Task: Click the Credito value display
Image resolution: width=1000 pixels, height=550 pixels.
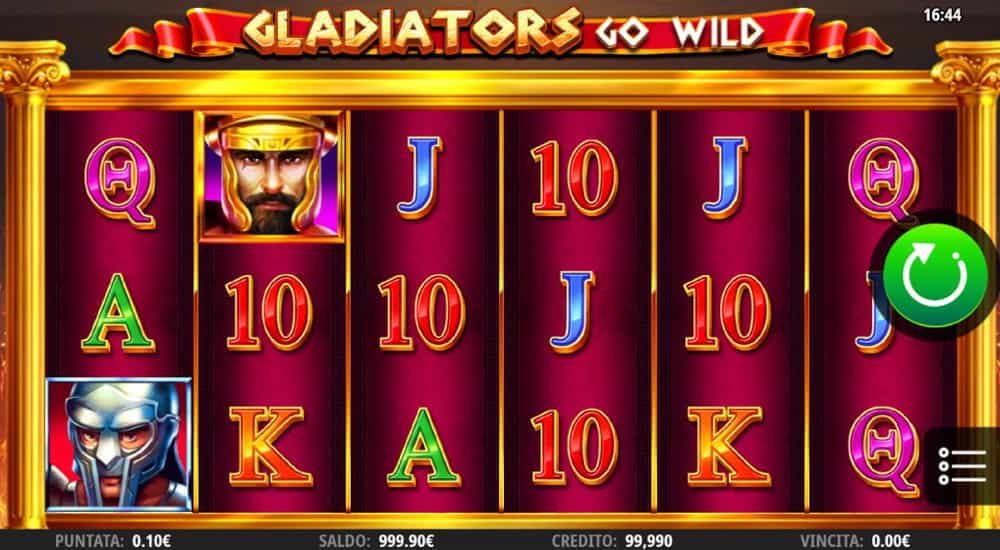Action: pyautogui.click(x=612, y=541)
